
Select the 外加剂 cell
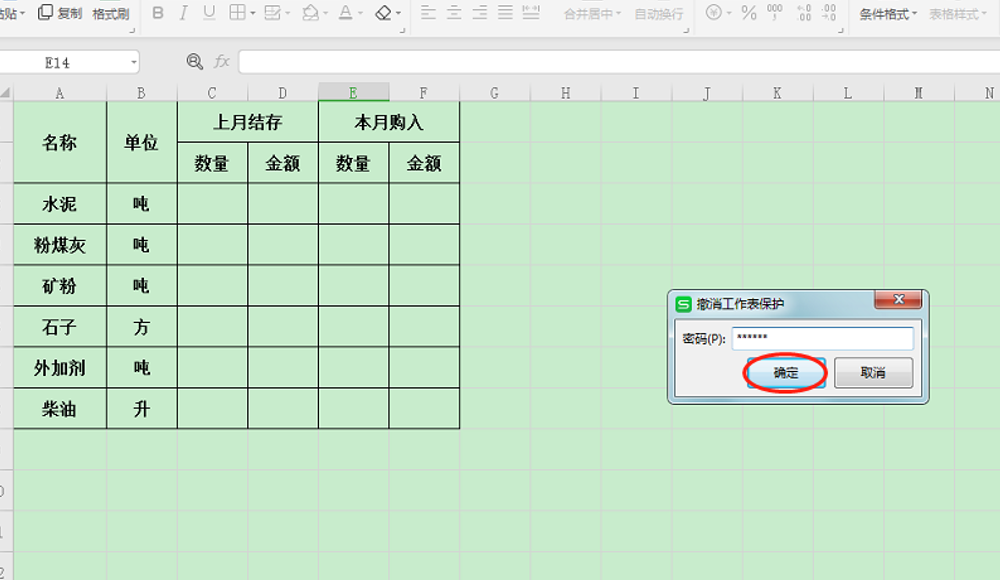pos(60,368)
